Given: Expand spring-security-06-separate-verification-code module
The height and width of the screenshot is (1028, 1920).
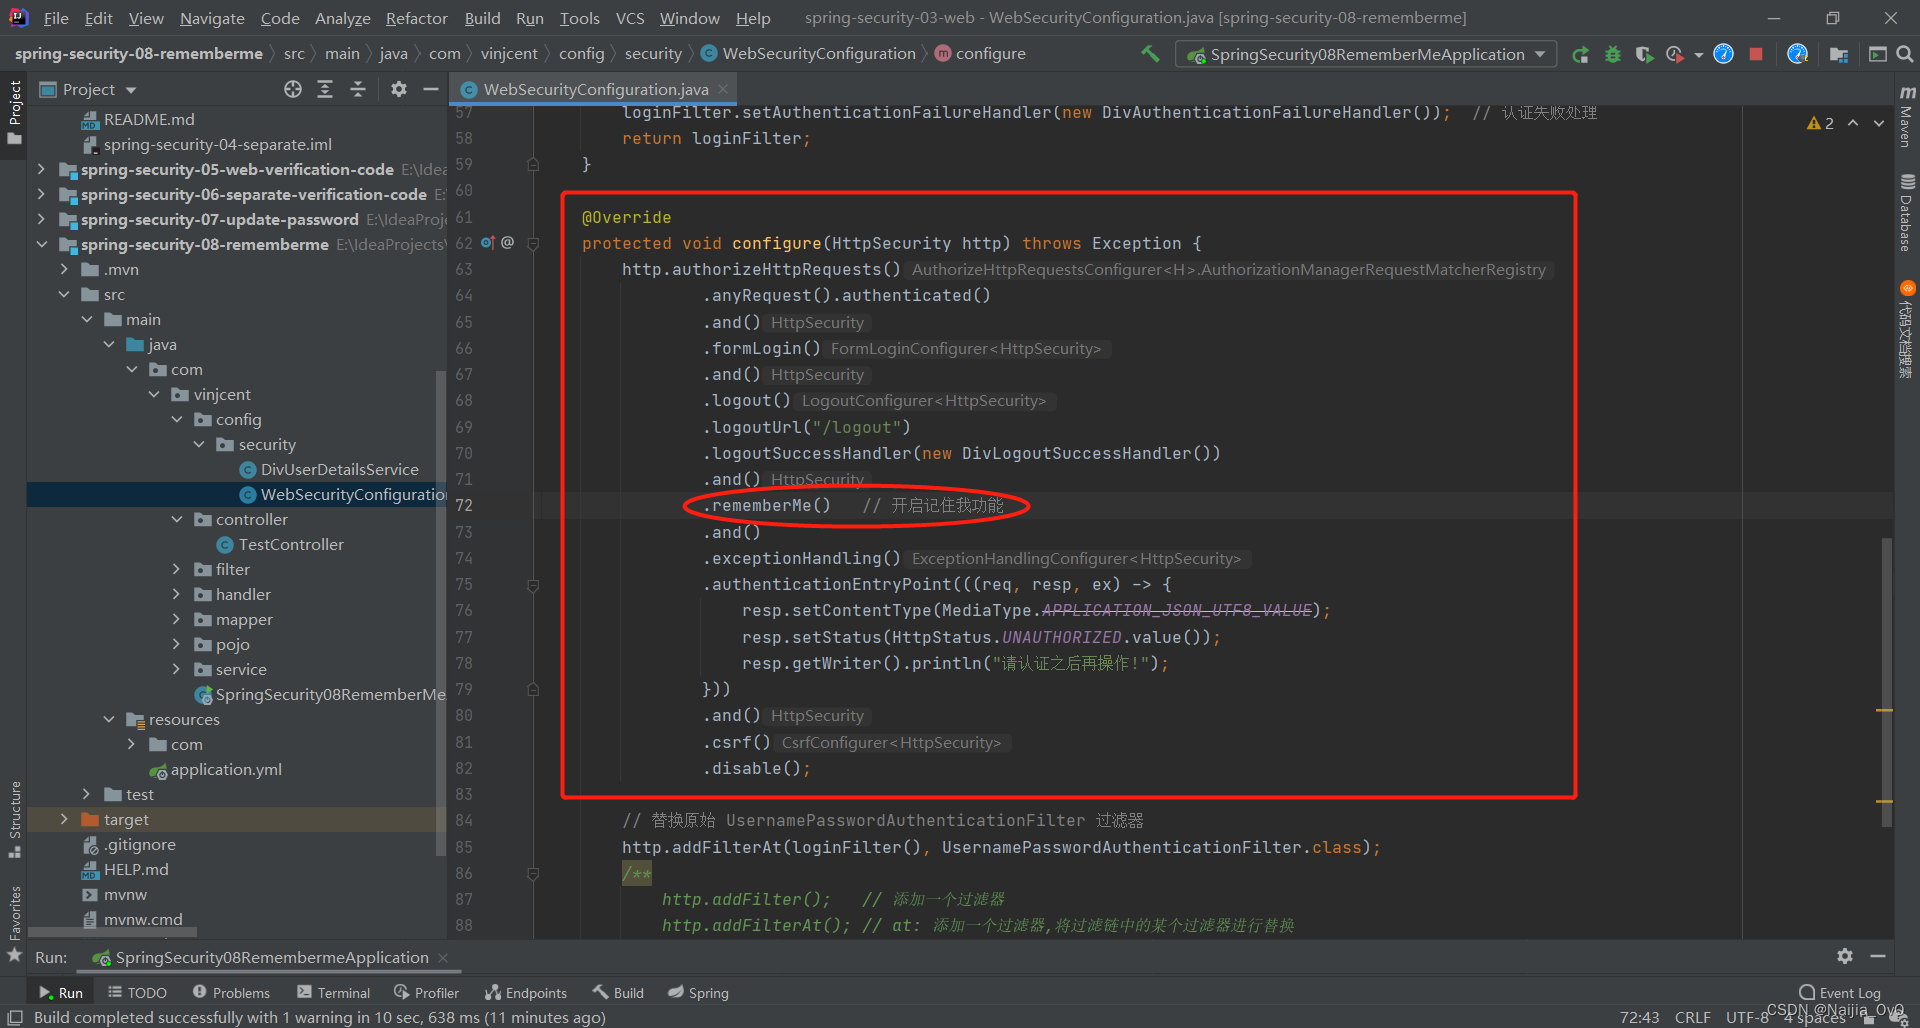Looking at the screenshot, I should [x=41, y=194].
